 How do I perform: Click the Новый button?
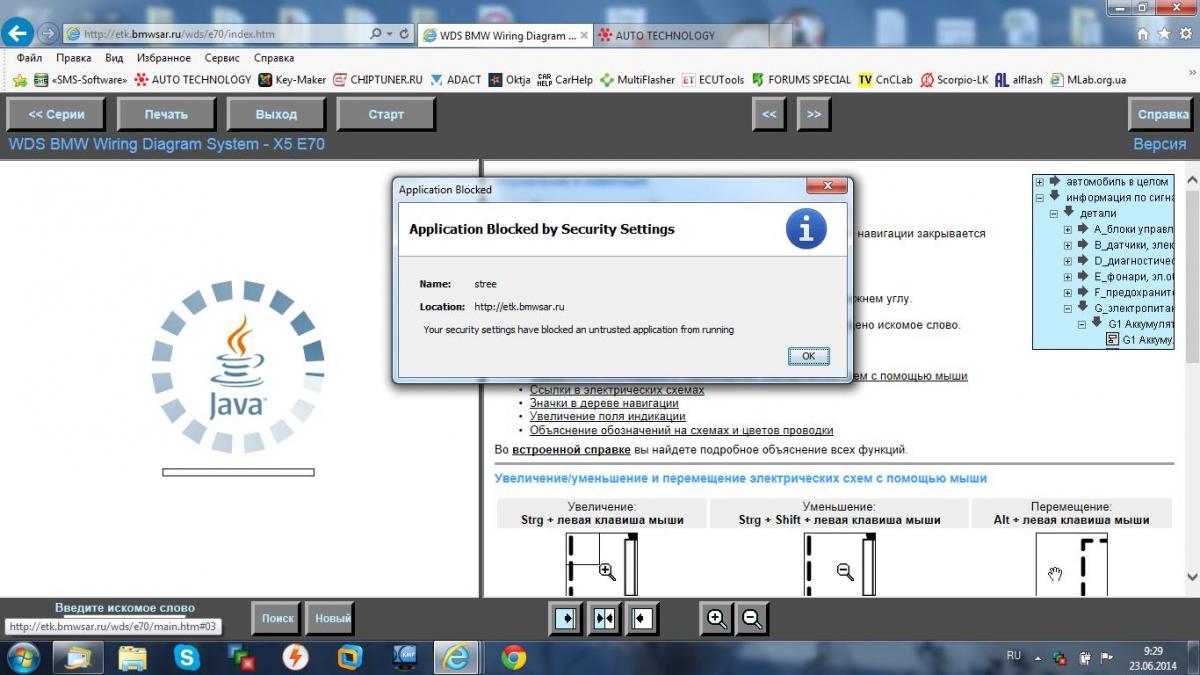point(332,619)
